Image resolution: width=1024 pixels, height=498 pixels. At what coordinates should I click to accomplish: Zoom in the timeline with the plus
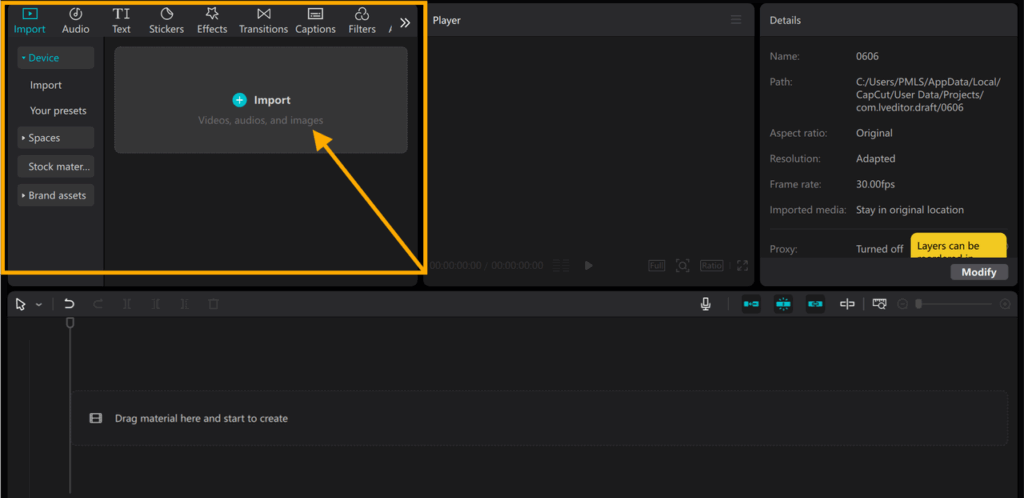point(1005,304)
